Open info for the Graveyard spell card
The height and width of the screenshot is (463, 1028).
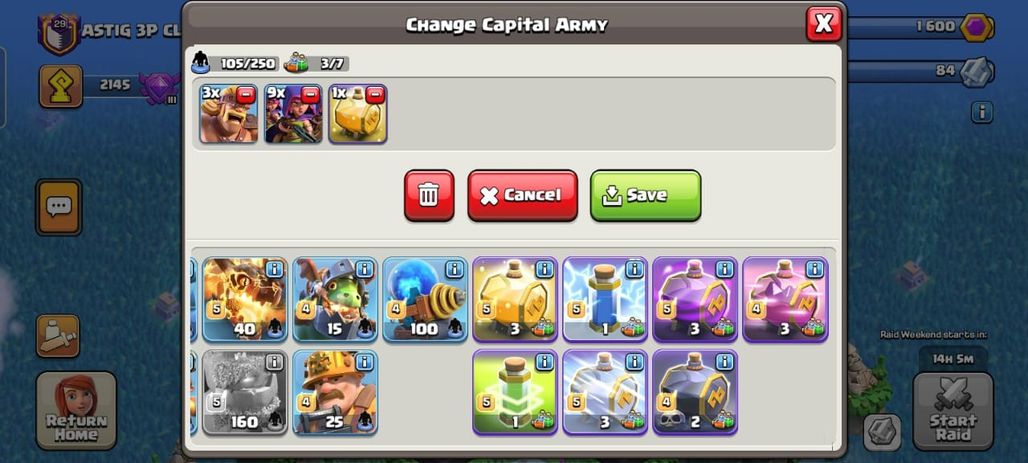pyautogui.click(x=724, y=362)
